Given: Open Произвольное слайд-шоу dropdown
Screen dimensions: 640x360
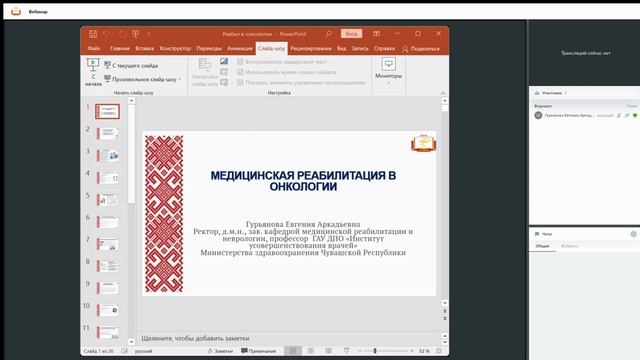Looking at the screenshot, I should tap(142, 79).
